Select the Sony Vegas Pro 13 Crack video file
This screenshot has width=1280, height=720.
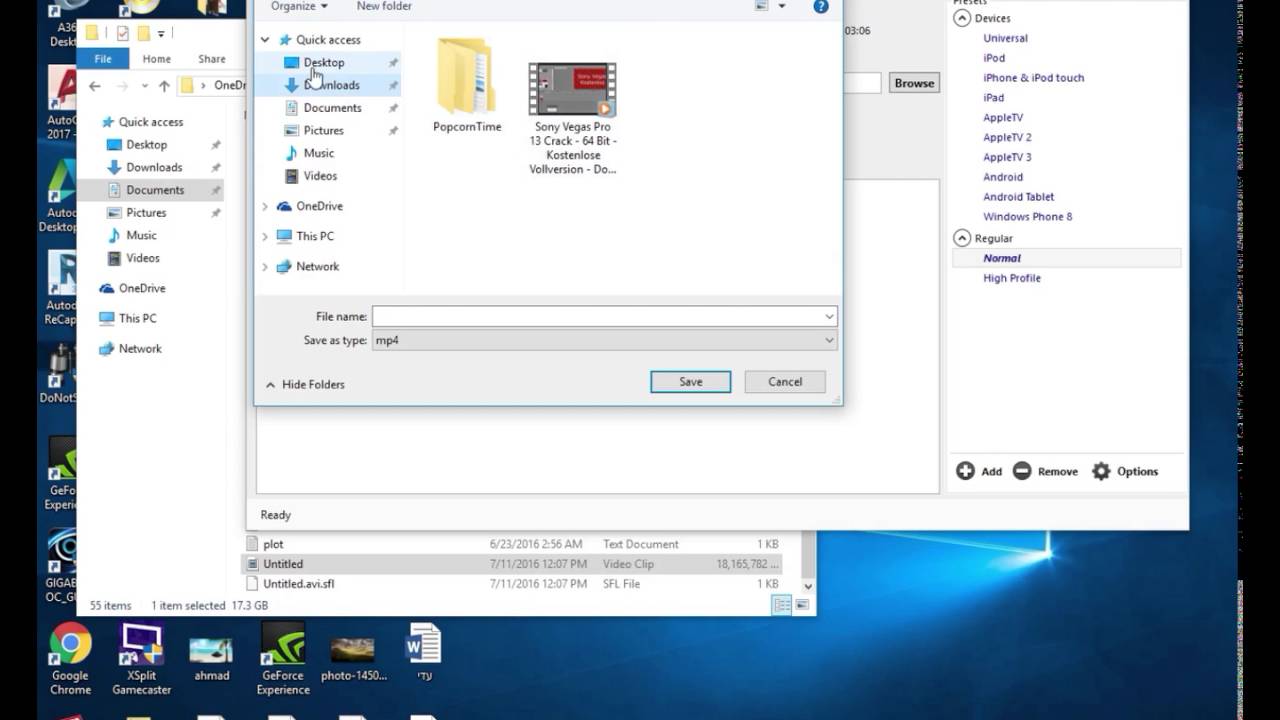pyautogui.click(x=572, y=118)
